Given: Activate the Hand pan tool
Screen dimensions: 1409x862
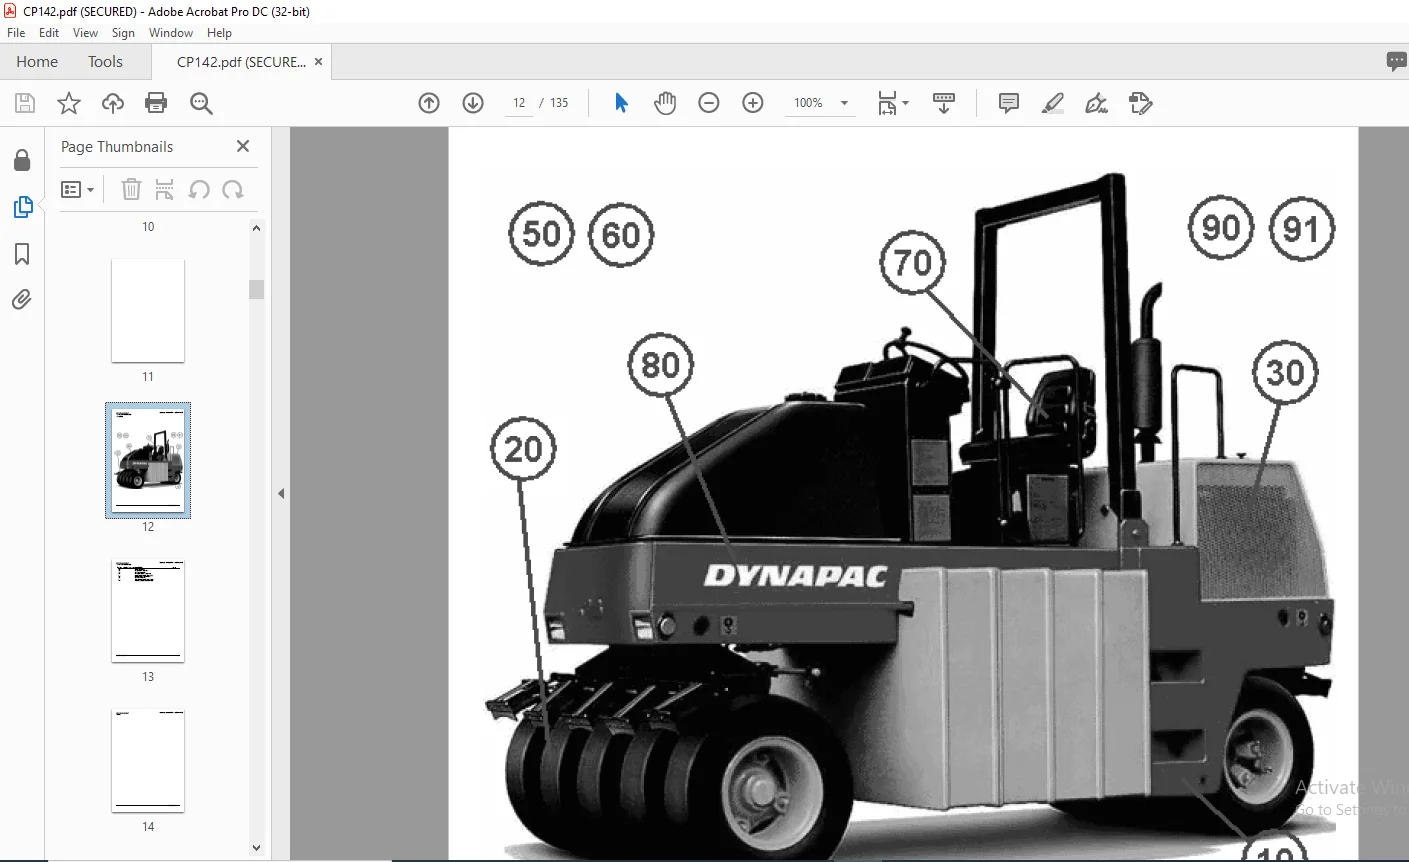Looking at the screenshot, I should point(665,103).
